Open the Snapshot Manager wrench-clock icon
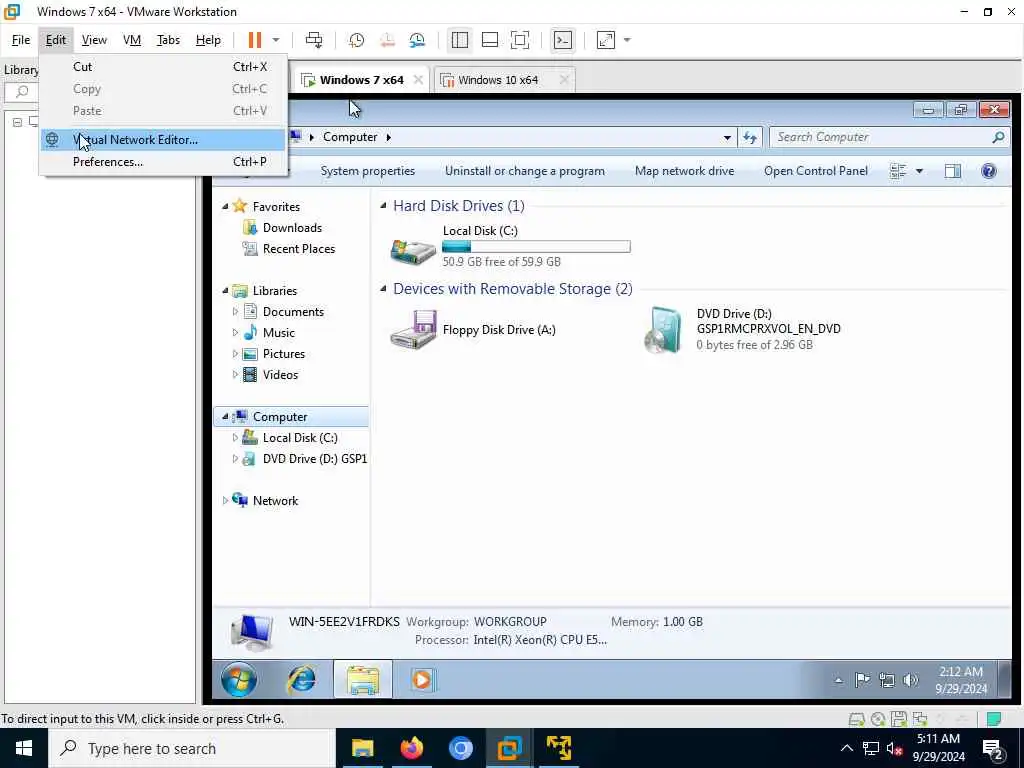 [417, 40]
